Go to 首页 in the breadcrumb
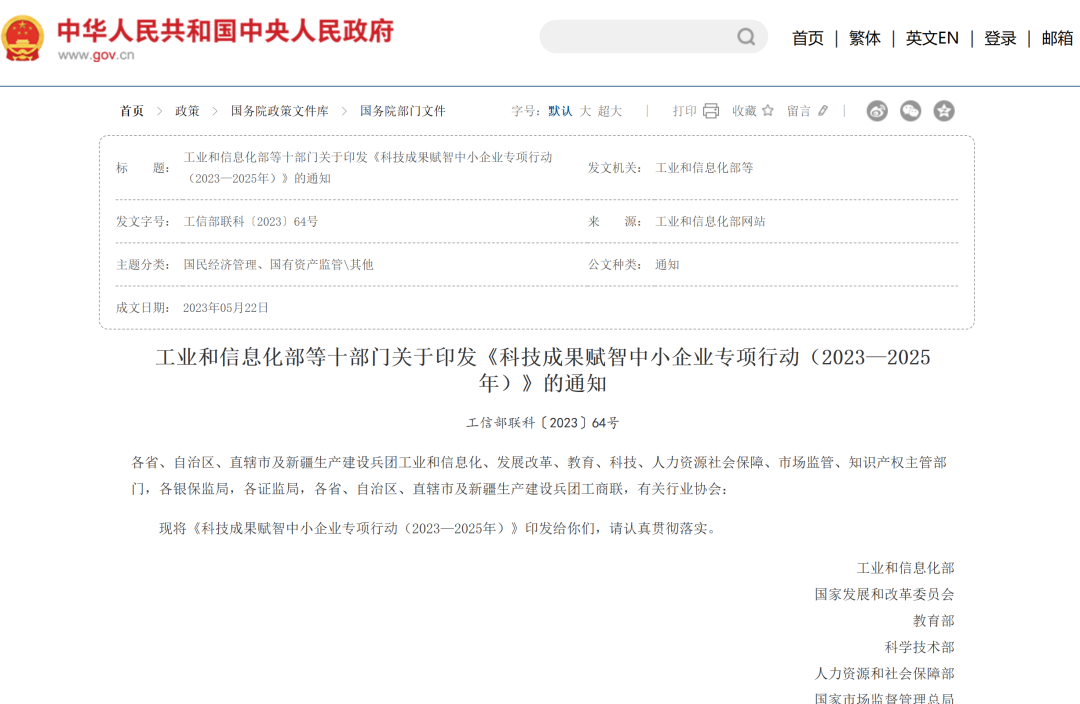1080x704 pixels. pos(132,111)
